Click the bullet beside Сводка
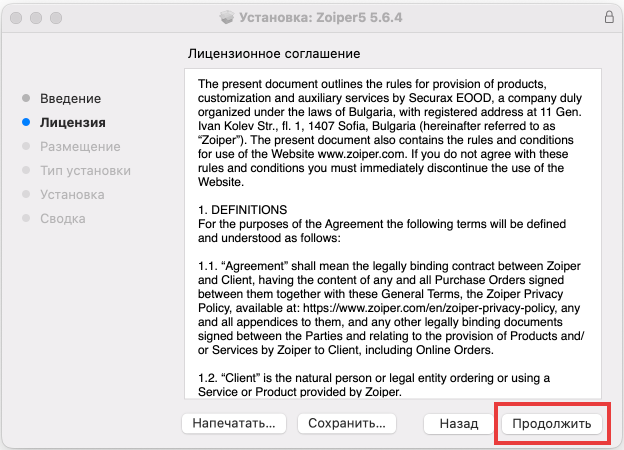 click(x=26, y=218)
